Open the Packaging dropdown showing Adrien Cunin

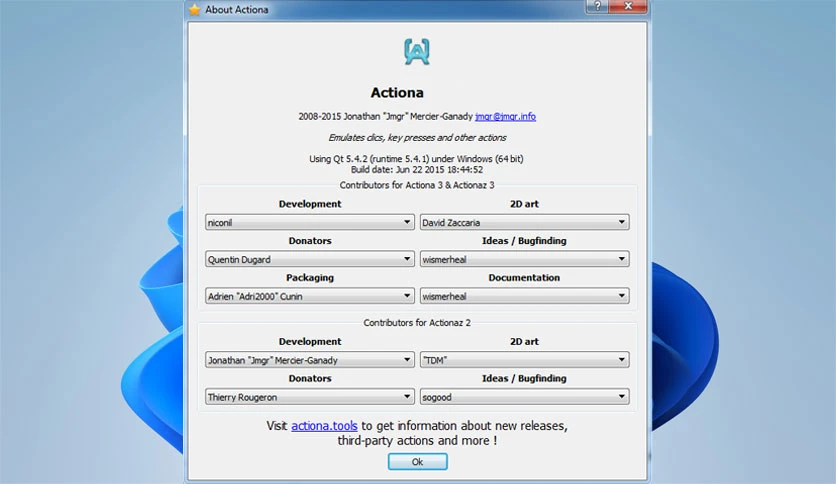[x=310, y=296]
